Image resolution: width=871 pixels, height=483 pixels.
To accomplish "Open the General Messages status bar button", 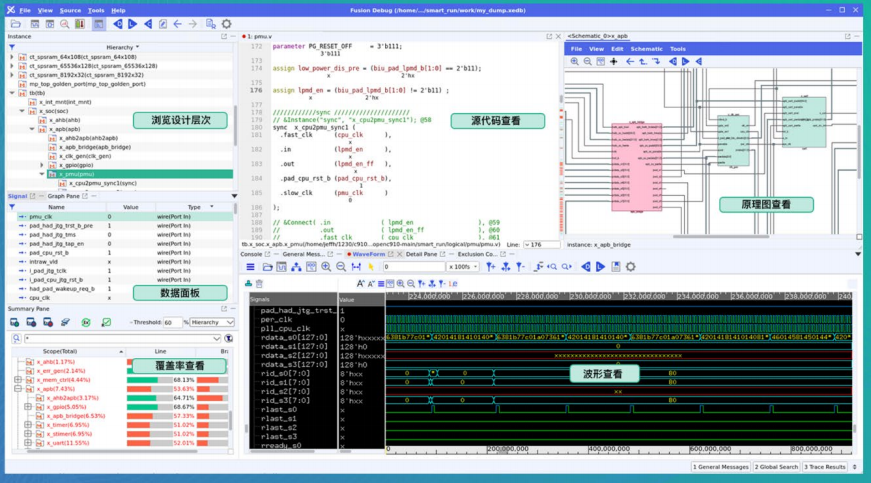I will tap(721, 467).
